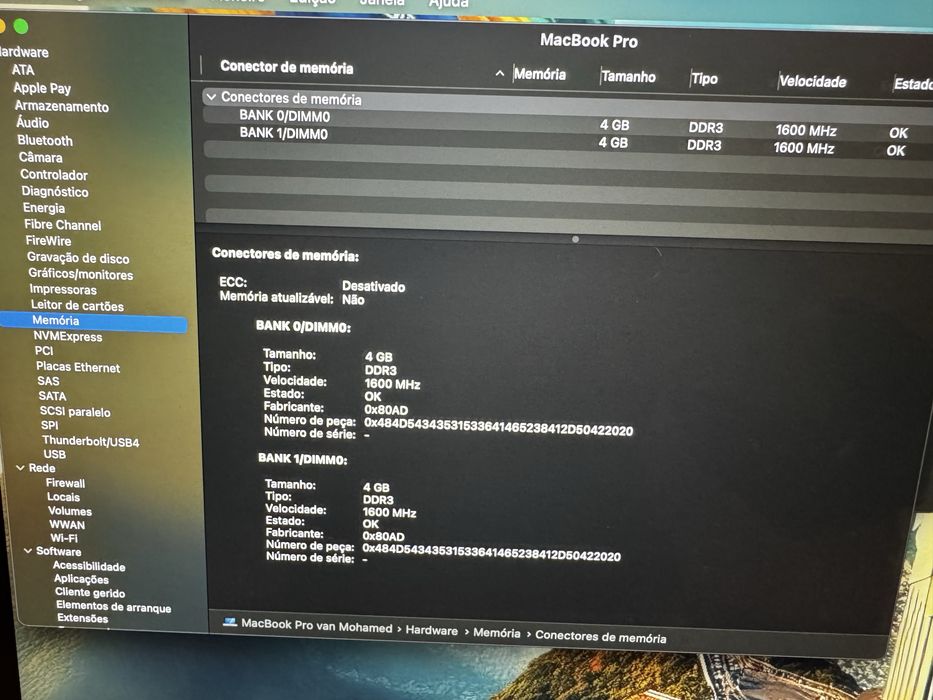This screenshot has height=700, width=933.
Task: Select SAS in the sidebar
Action: [48, 382]
